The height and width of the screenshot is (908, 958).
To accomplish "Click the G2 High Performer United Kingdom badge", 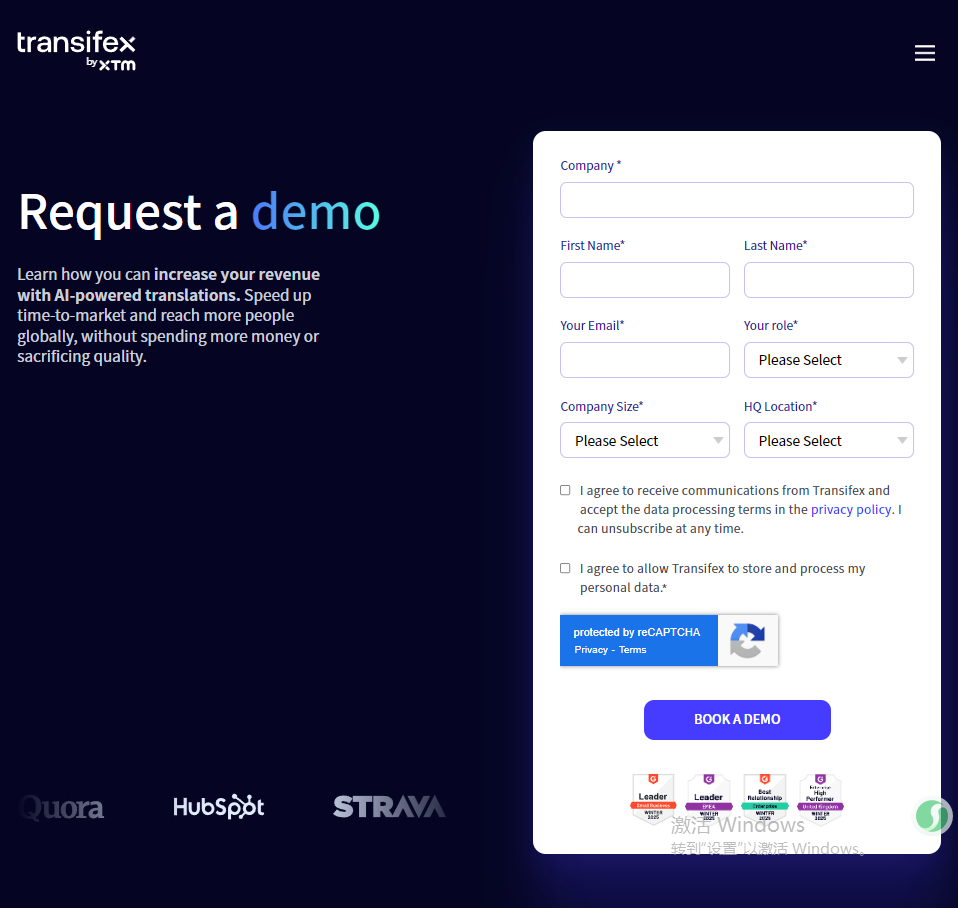I will [x=821, y=799].
